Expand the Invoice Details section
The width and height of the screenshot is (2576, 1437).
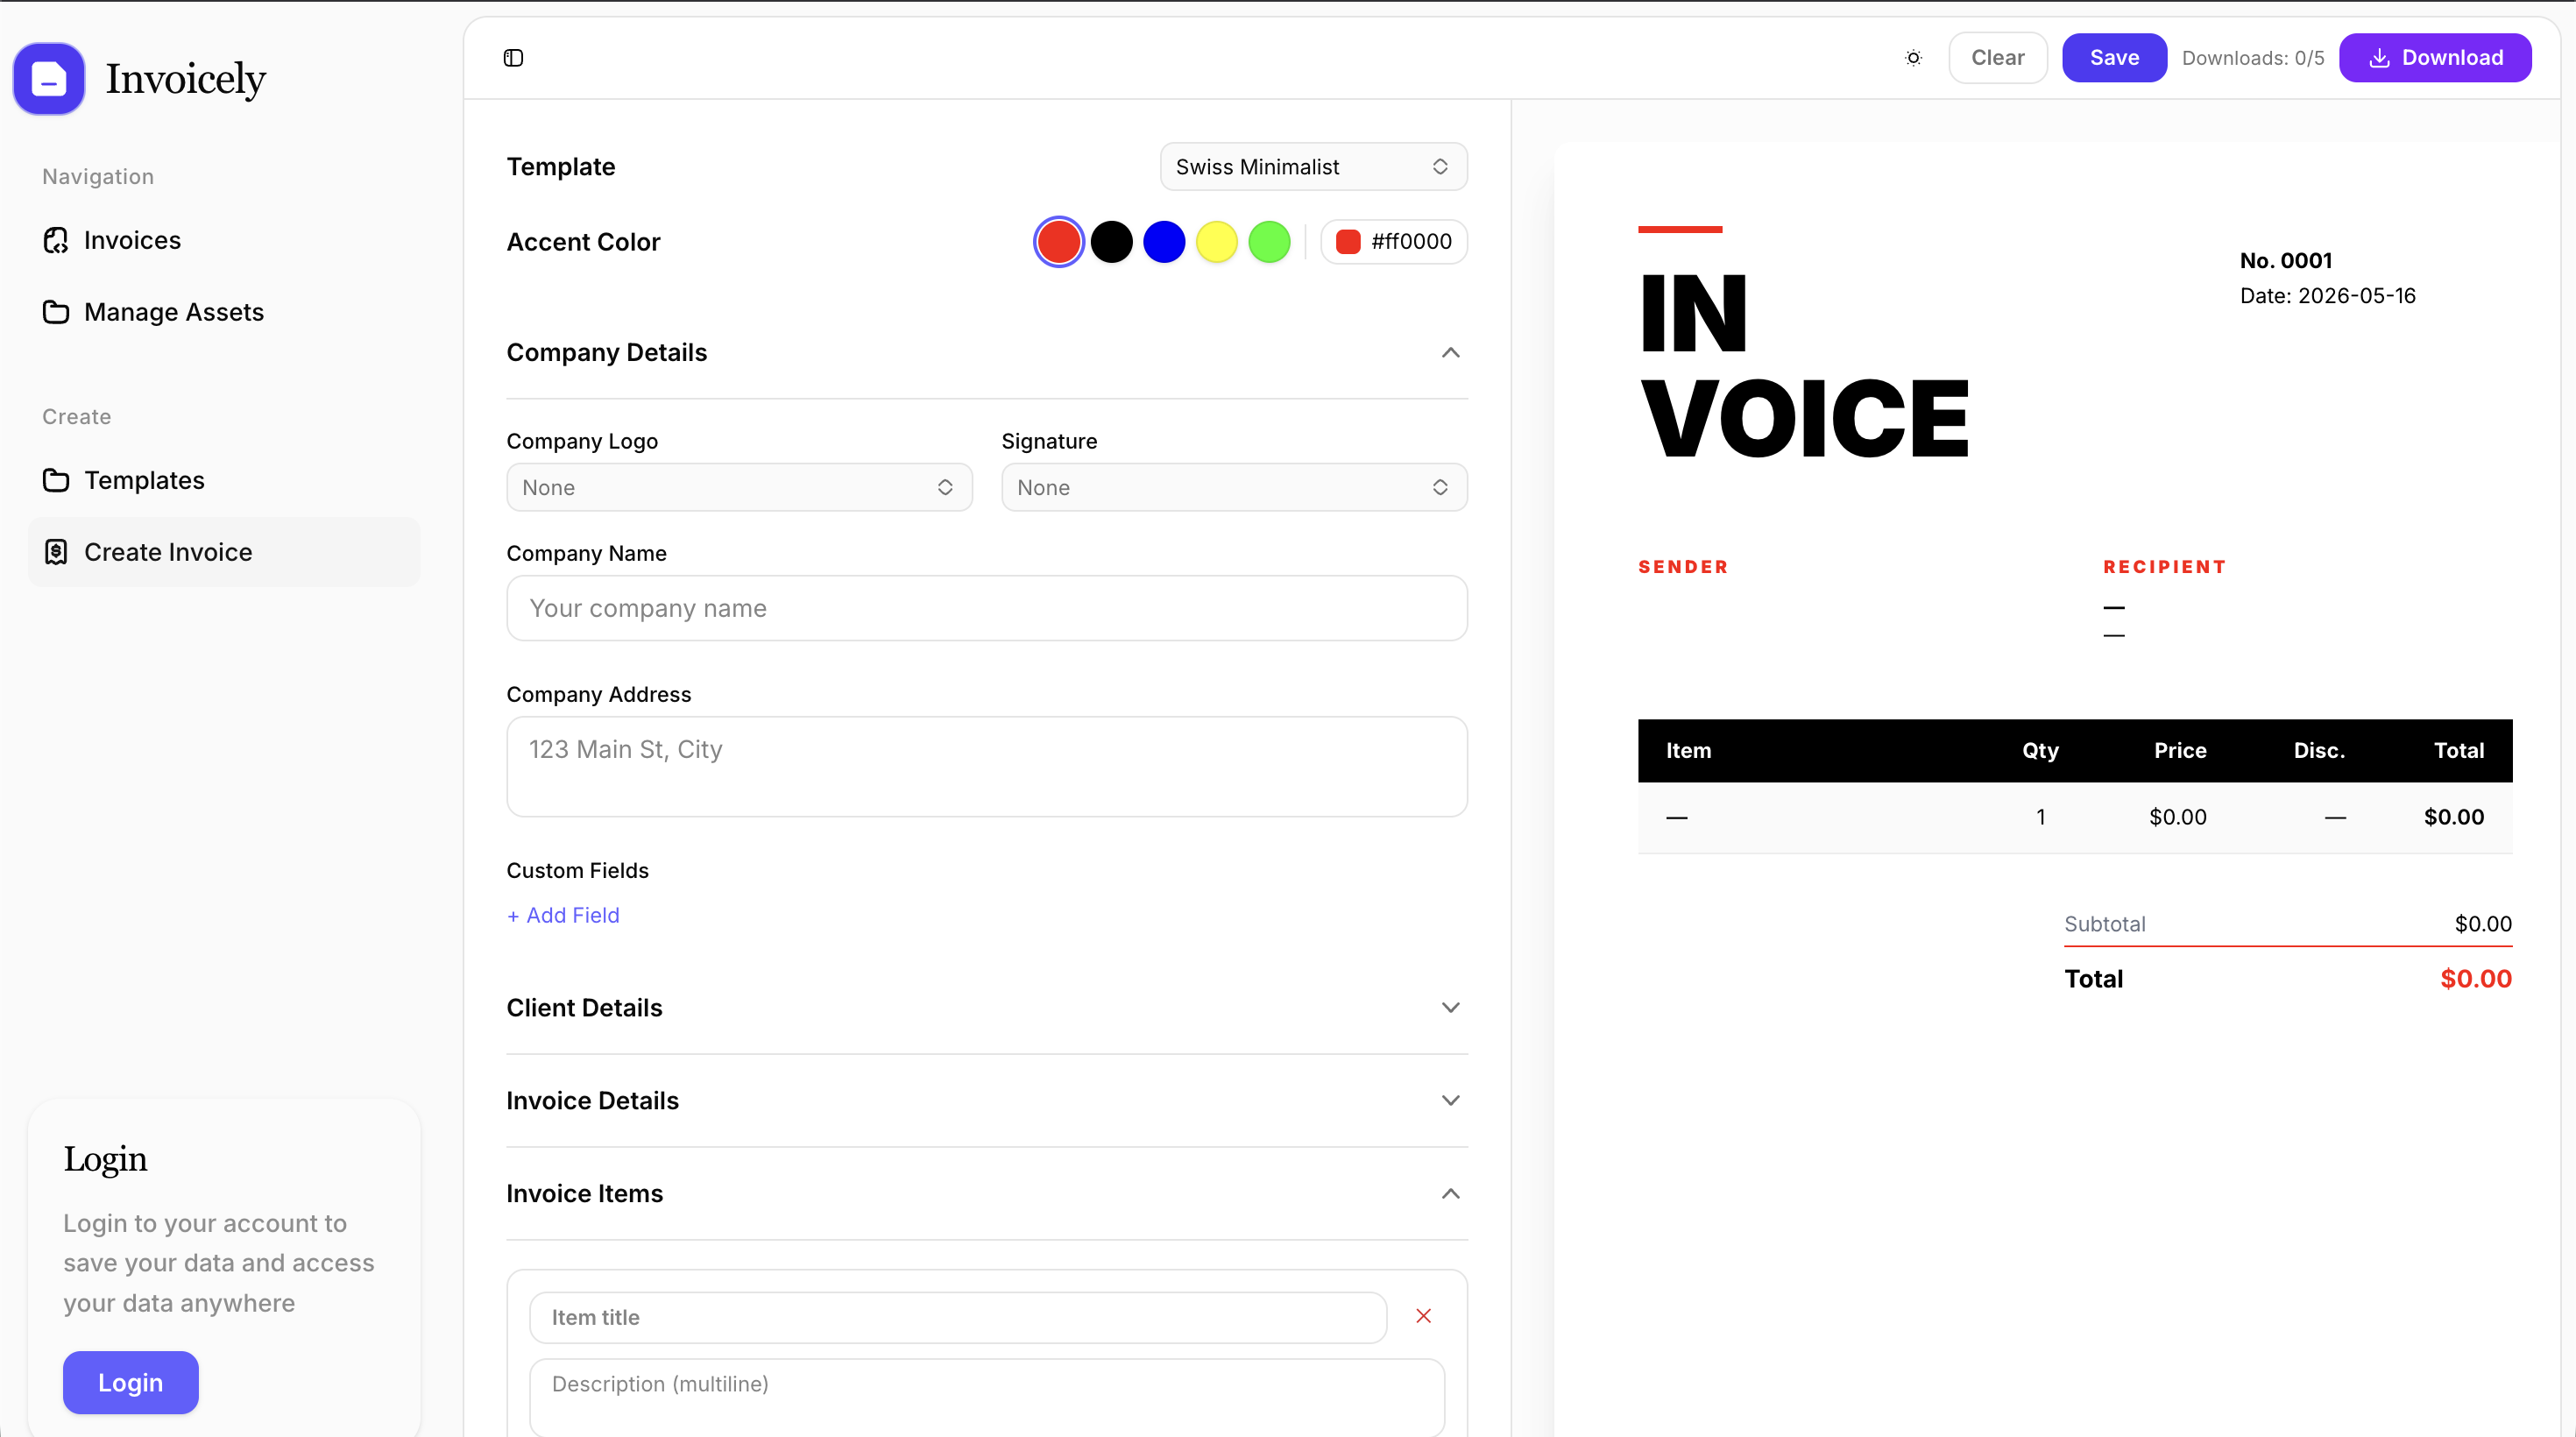[1450, 1101]
